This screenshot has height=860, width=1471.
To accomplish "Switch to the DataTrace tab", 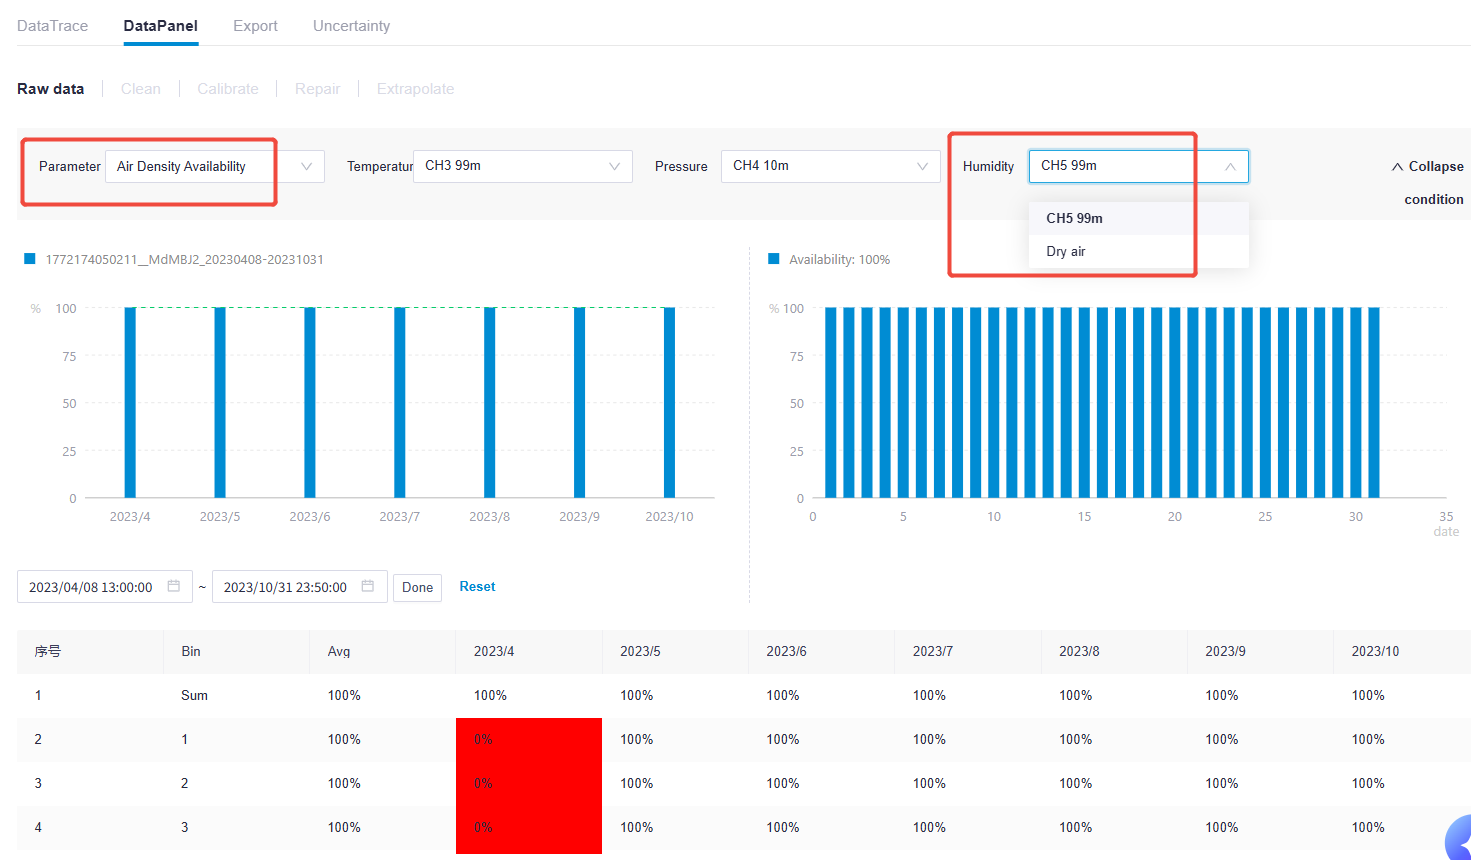I will tap(52, 26).
